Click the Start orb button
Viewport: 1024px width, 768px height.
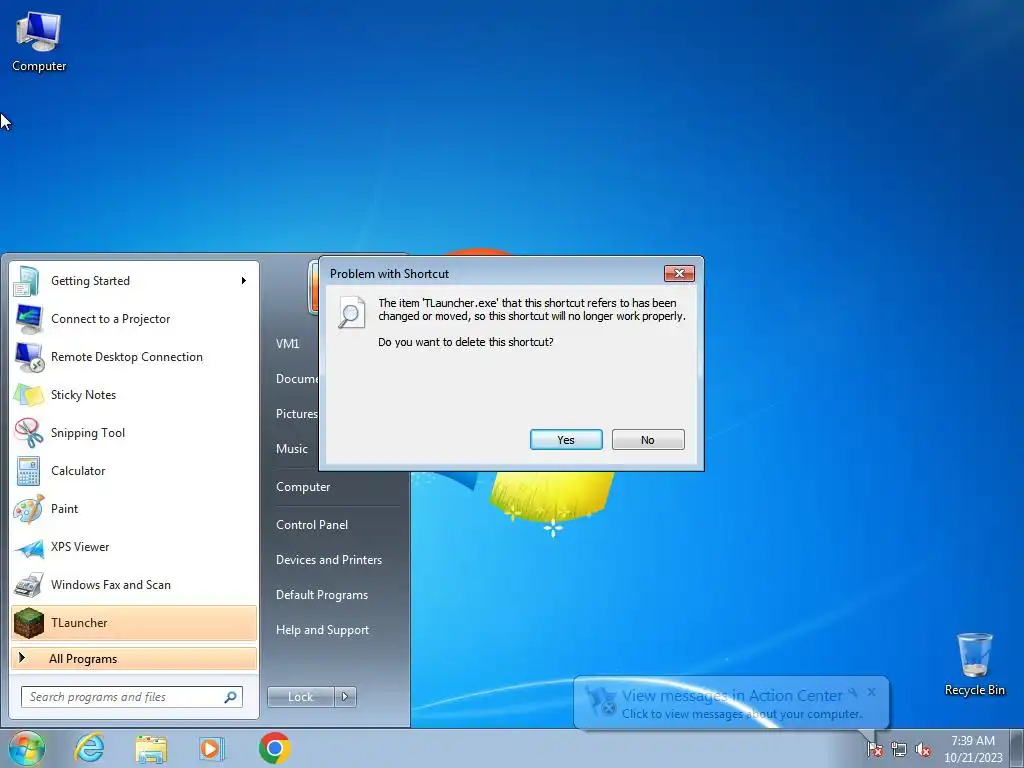pyautogui.click(x=26, y=748)
